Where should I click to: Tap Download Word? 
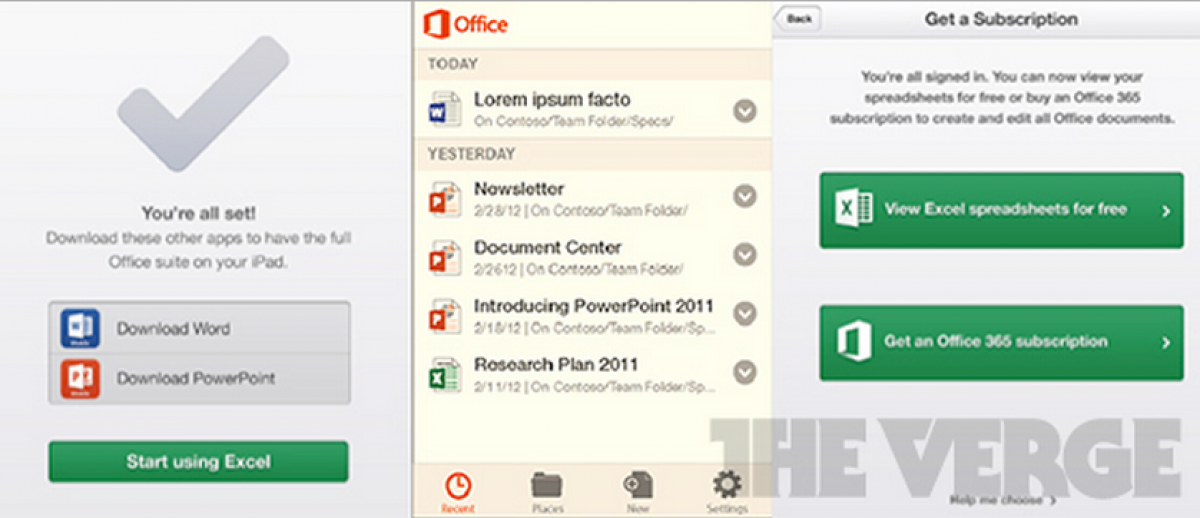199,328
